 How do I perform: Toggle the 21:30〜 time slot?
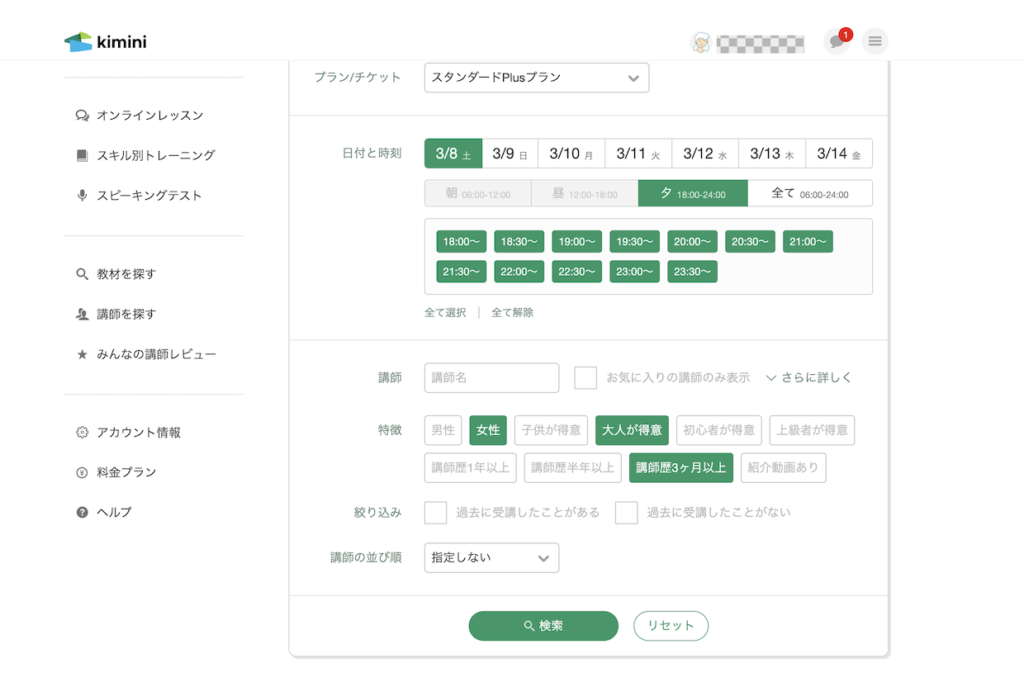(461, 272)
